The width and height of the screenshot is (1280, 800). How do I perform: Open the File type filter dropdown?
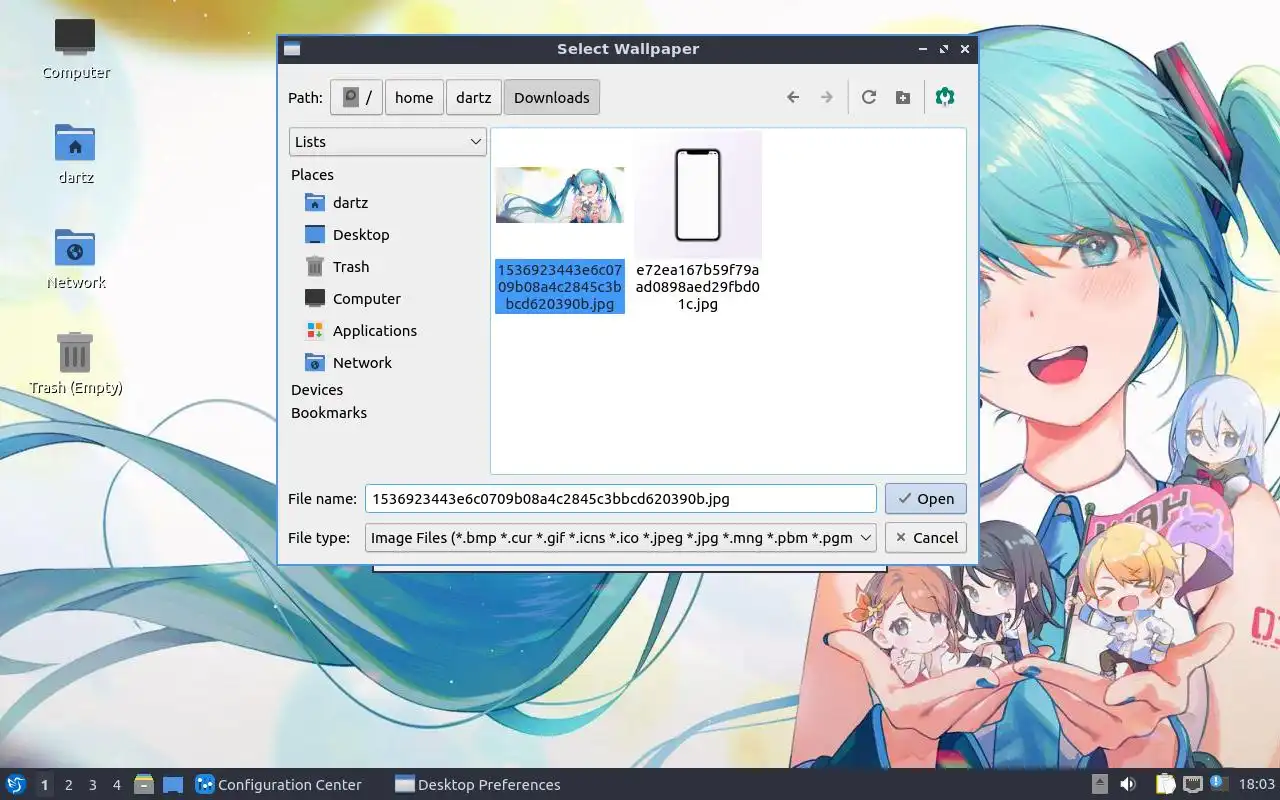coord(621,537)
